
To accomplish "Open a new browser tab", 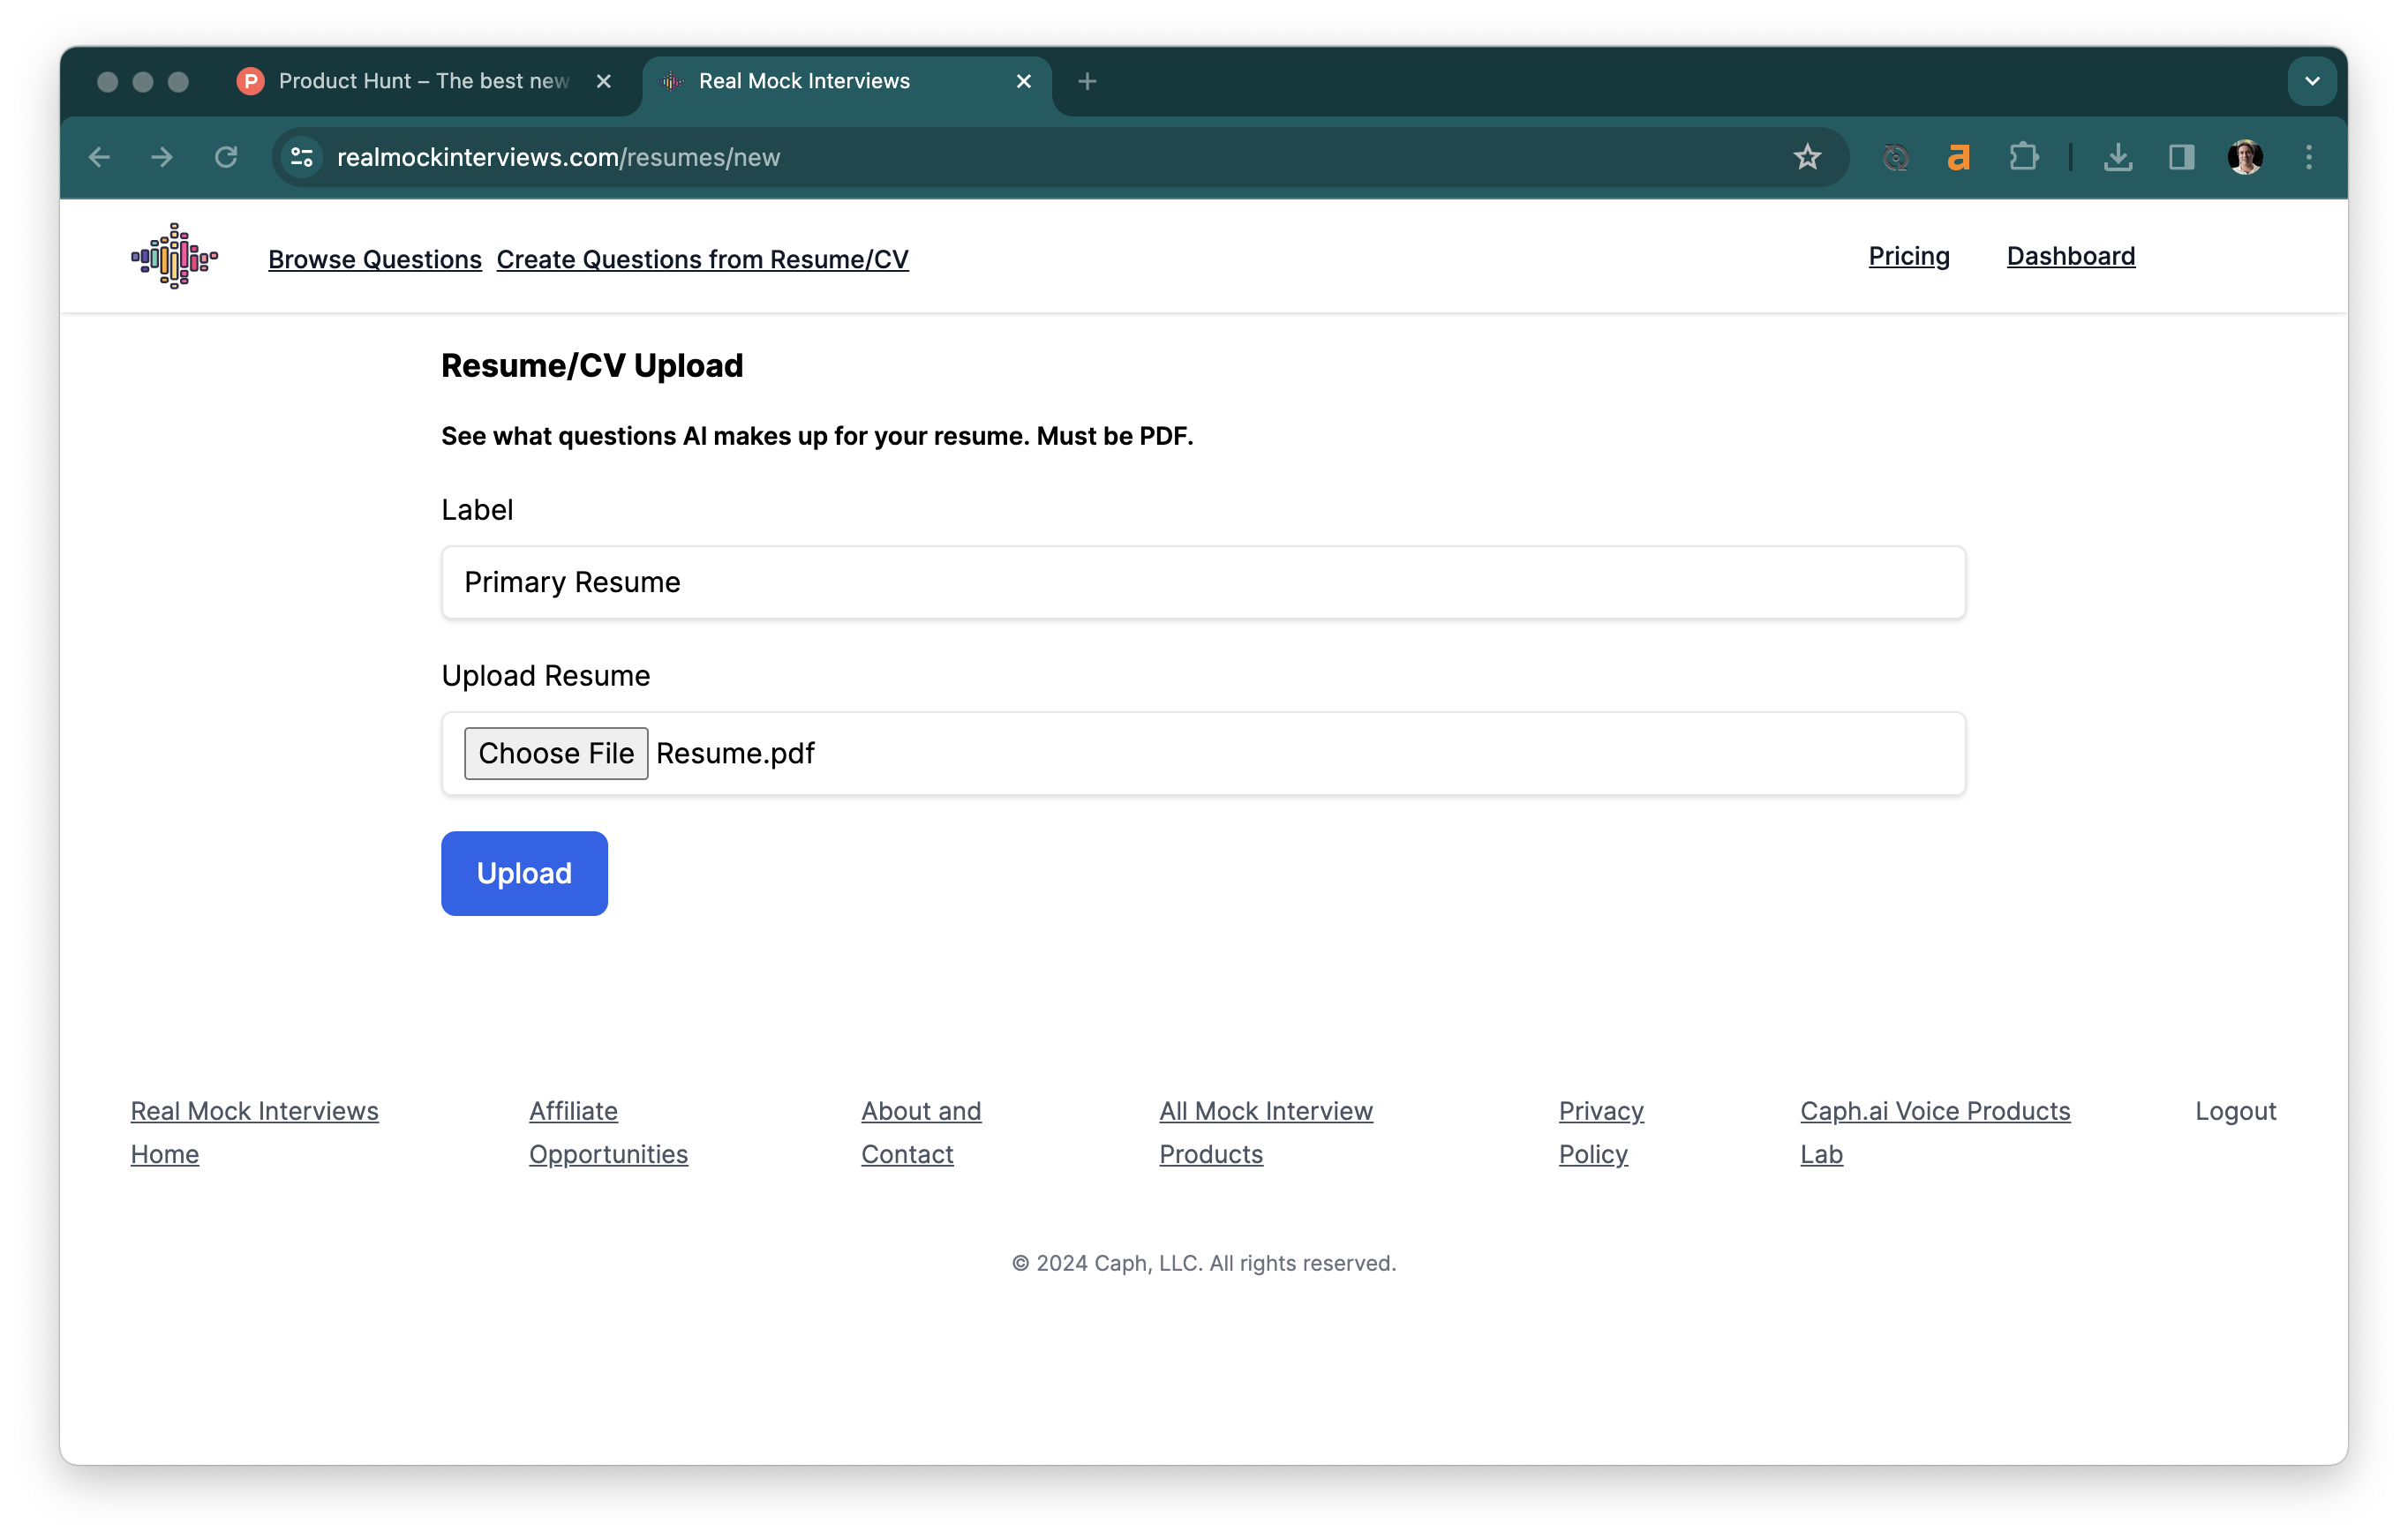I will click(1087, 81).
